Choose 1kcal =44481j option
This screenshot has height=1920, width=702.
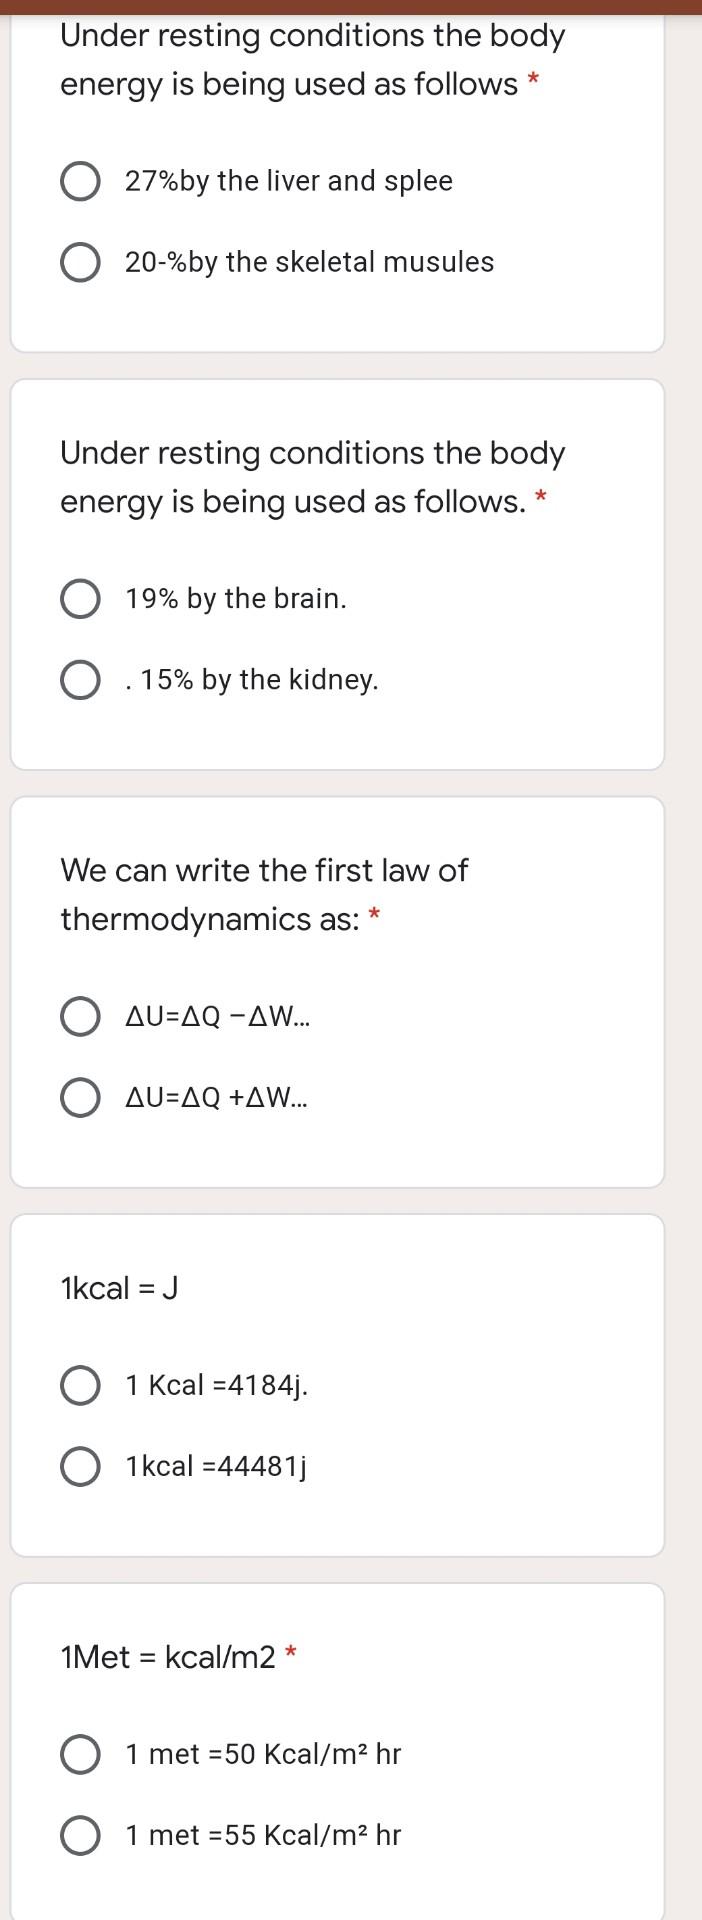click(79, 1467)
